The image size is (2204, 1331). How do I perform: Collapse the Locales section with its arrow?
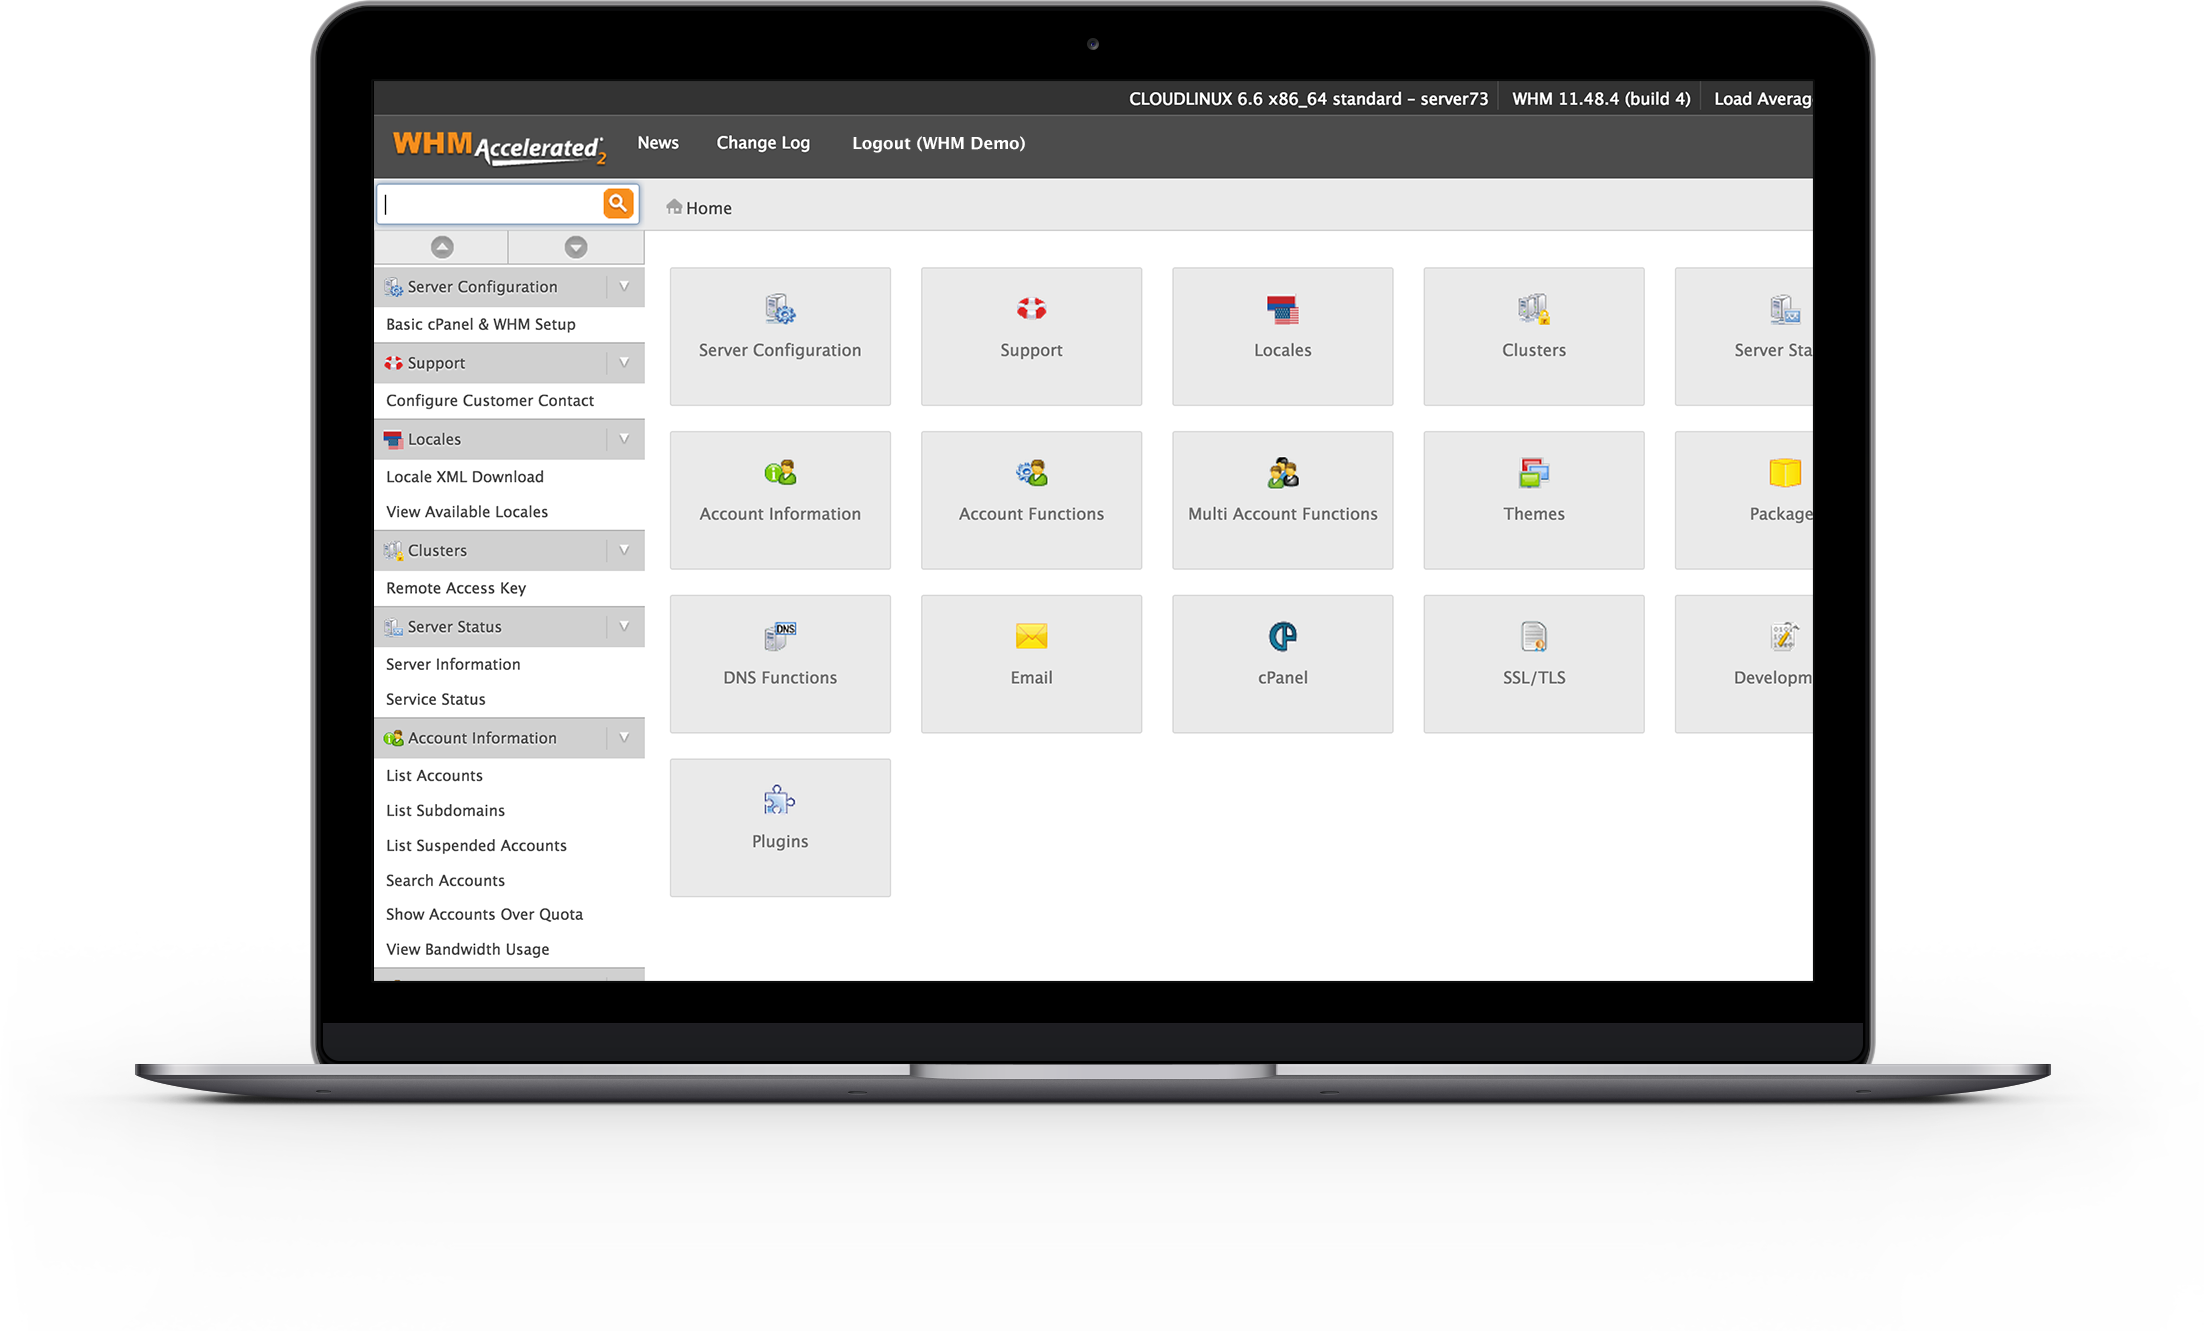(x=624, y=439)
